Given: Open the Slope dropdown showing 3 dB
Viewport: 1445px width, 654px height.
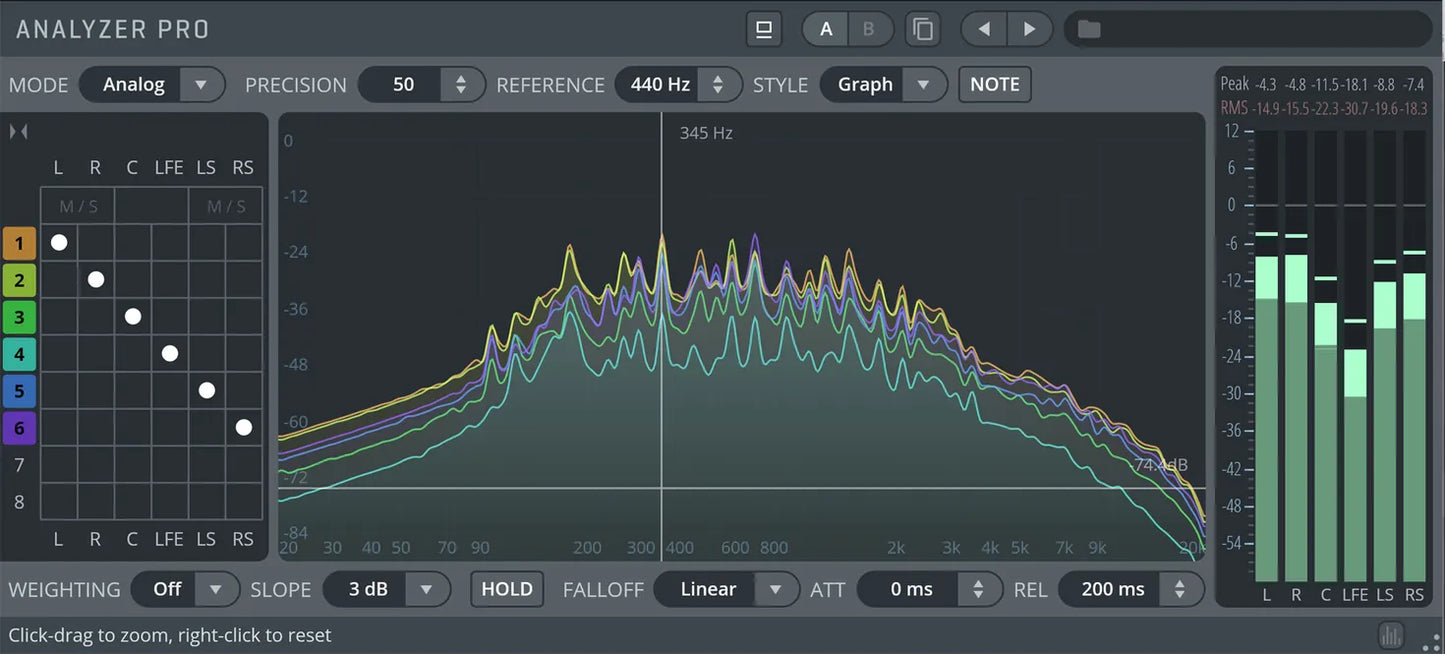Looking at the screenshot, I should click(x=387, y=589).
